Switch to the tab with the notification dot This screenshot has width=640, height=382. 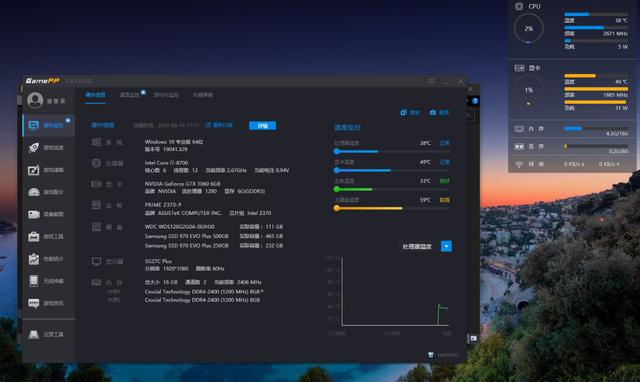[x=130, y=95]
